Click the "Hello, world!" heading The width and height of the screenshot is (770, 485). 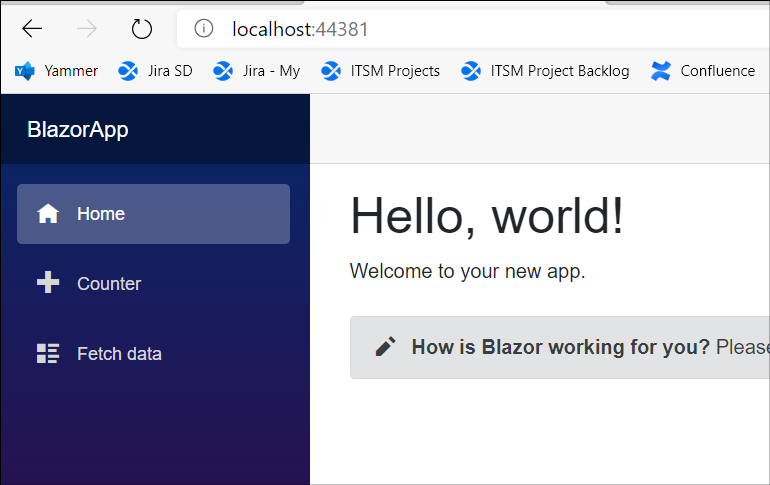pyautogui.click(x=487, y=216)
